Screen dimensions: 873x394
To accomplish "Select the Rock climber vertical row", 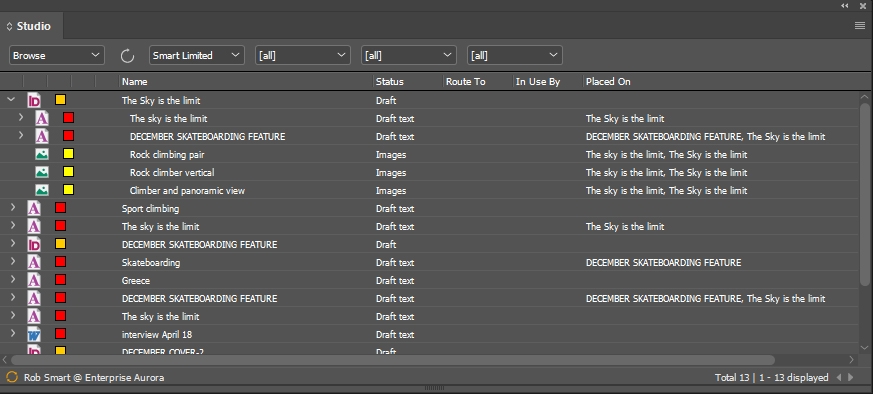I will (428, 173).
